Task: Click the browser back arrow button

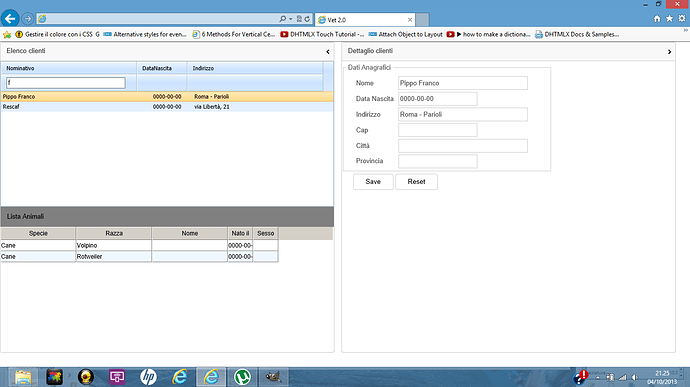Action: point(10,18)
